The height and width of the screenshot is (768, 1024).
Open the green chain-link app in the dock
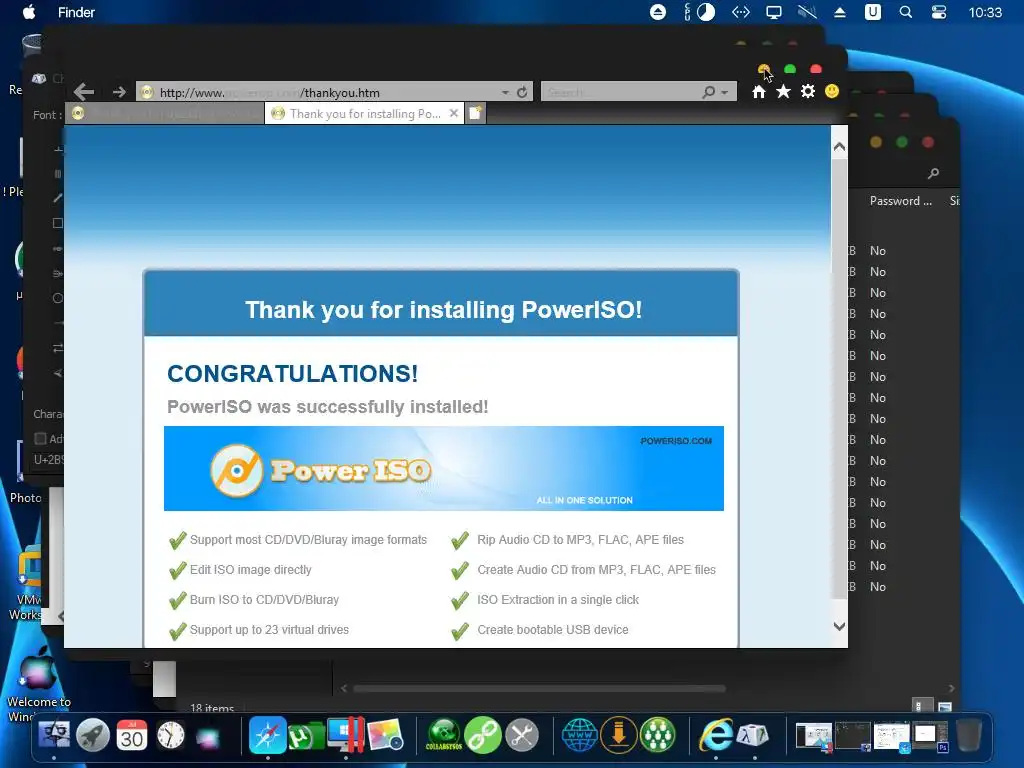click(x=483, y=736)
